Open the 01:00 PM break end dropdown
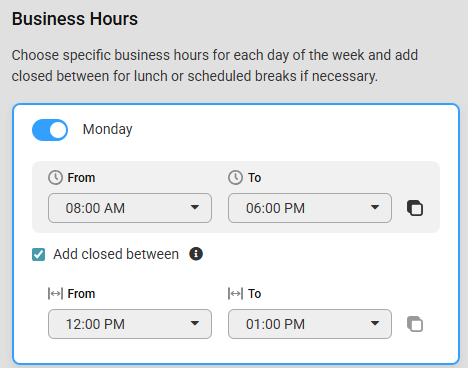468x368 pixels. [x=310, y=324]
